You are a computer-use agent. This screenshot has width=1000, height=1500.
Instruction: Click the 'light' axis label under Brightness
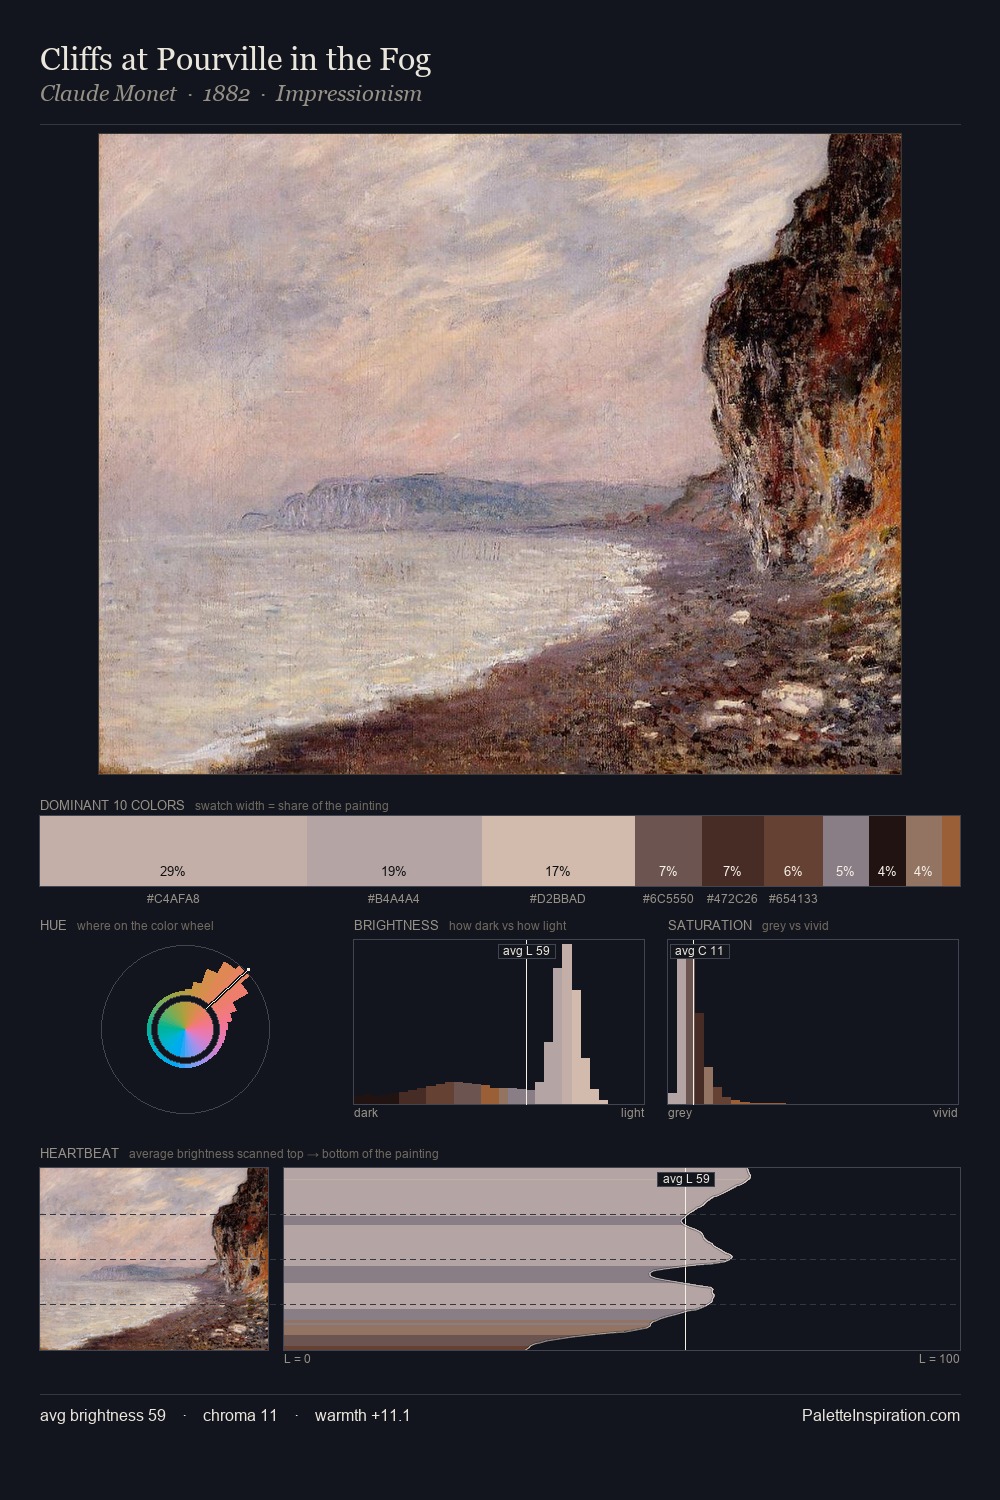point(632,1113)
